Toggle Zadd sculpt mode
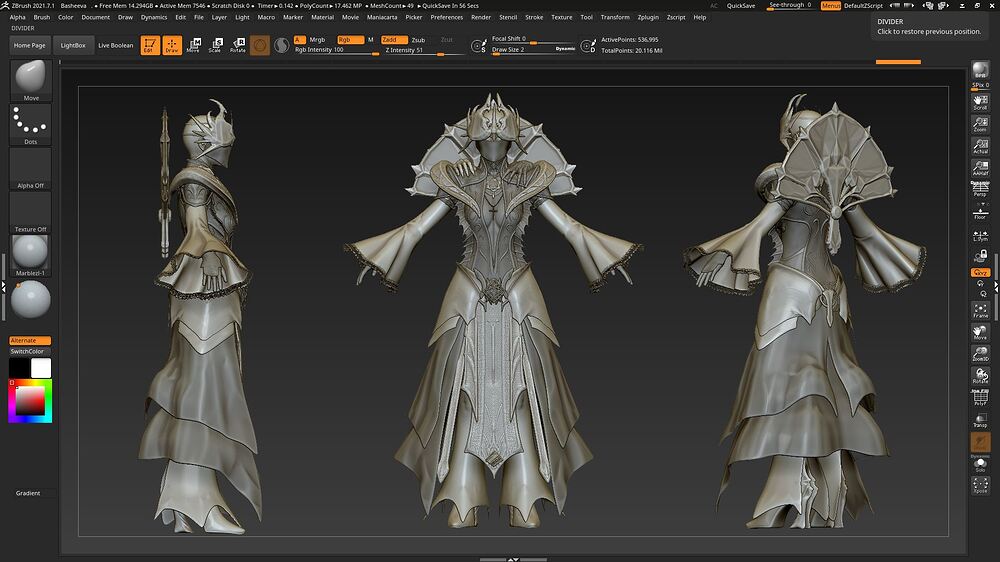1000x562 pixels. coord(394,40)
